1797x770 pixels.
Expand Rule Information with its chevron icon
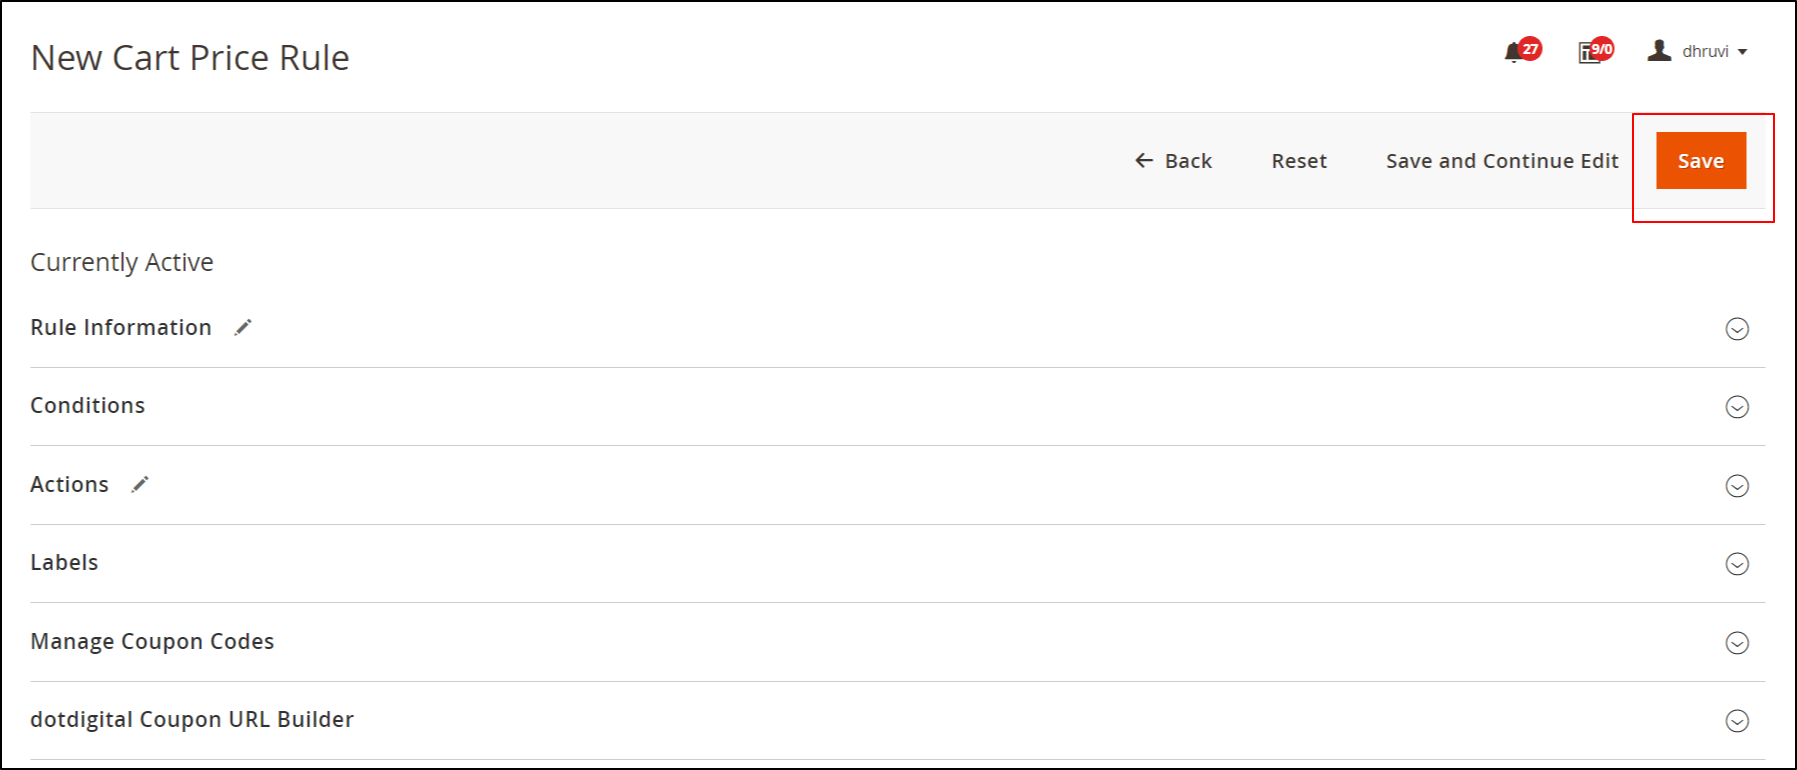click(x=1737, y=329)
